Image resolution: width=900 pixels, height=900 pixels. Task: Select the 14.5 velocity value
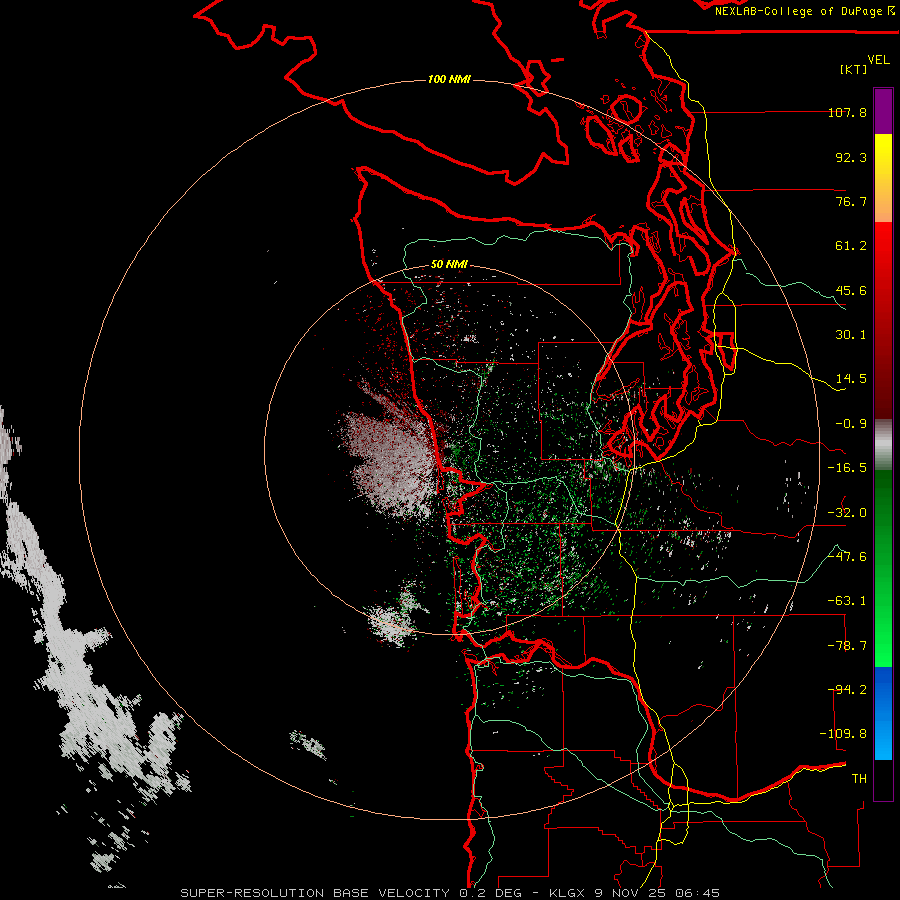tap(851, 379)
